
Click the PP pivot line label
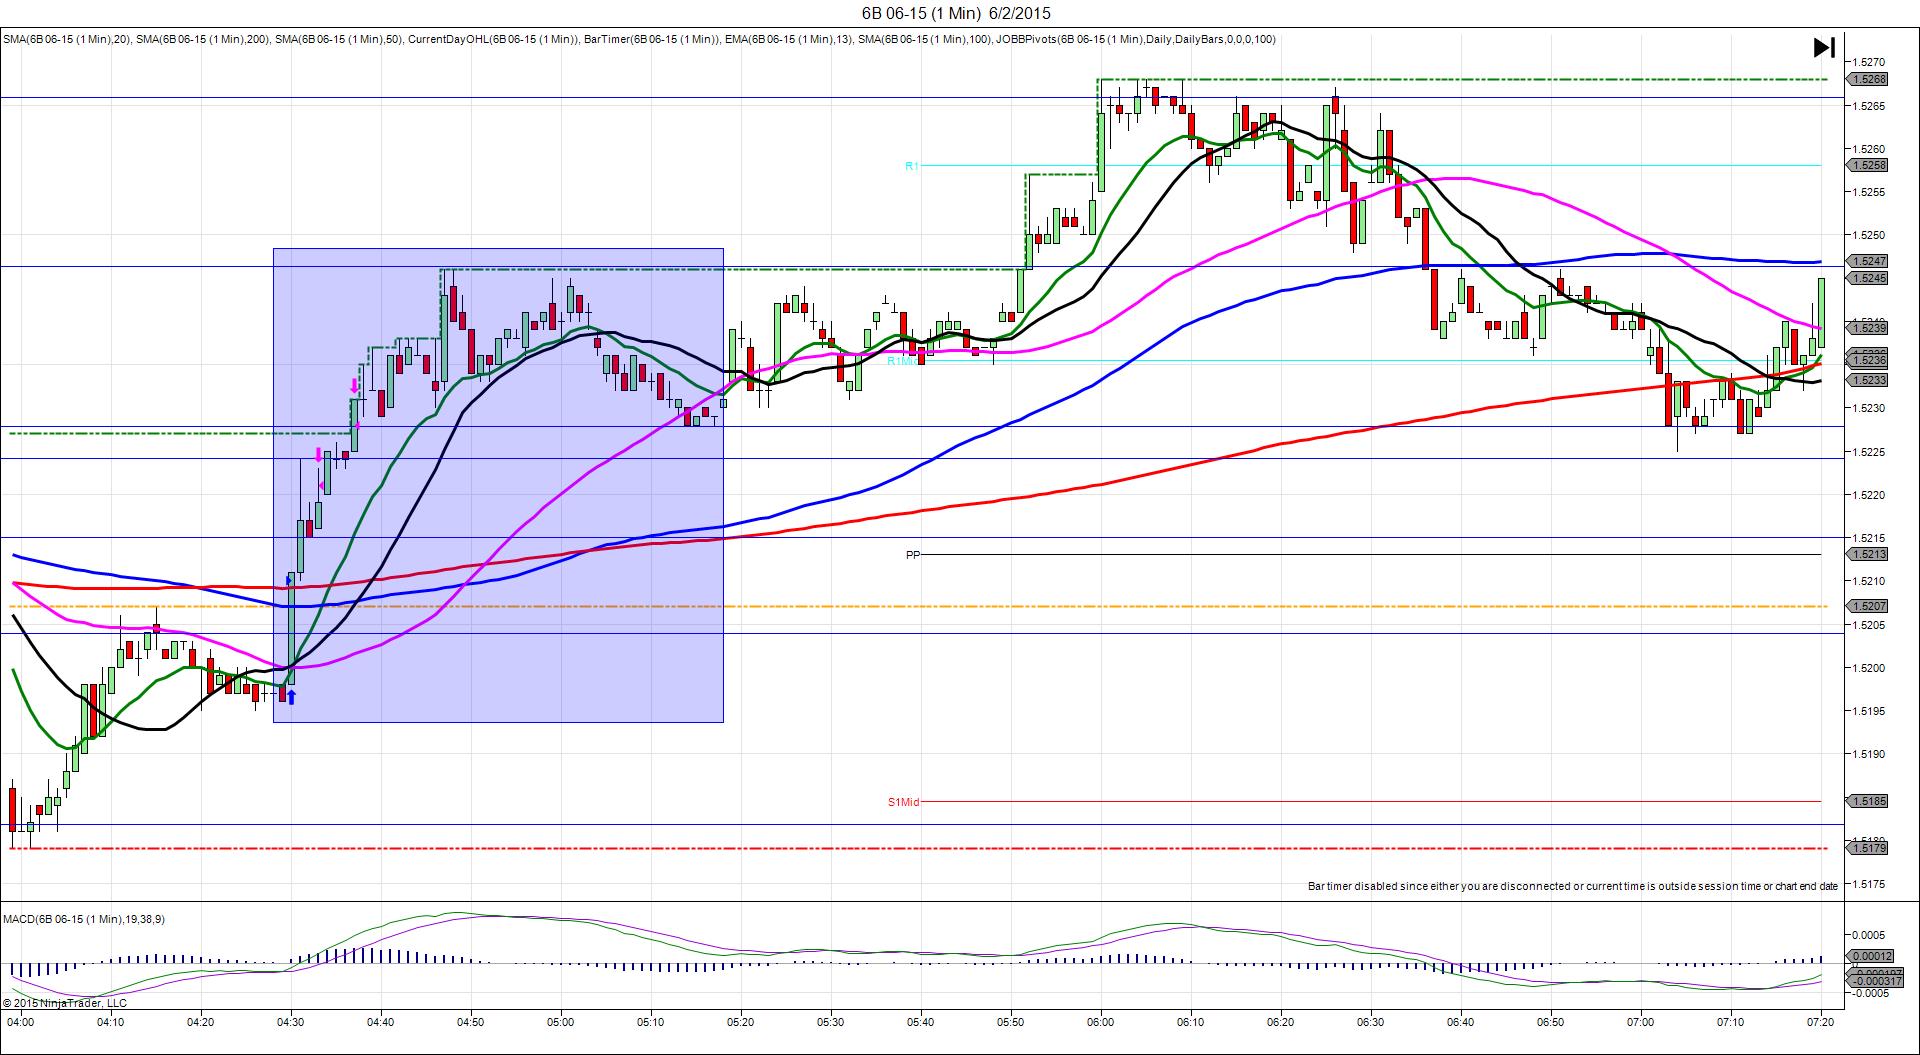(x=912, y=555)
